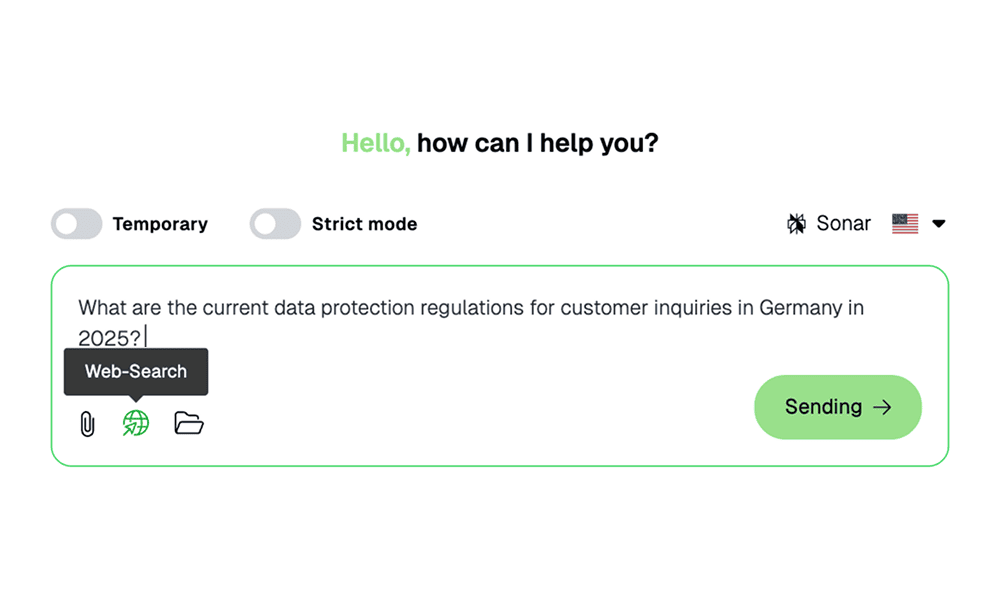Submit the question with the Sending arrow button
Image resolution: width=1000 pixels, height=600 pixels.
coord(838,407)
